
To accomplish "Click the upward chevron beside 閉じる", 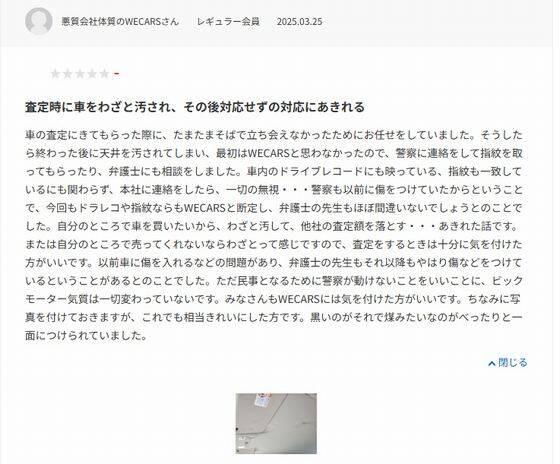I will (492, 363).
